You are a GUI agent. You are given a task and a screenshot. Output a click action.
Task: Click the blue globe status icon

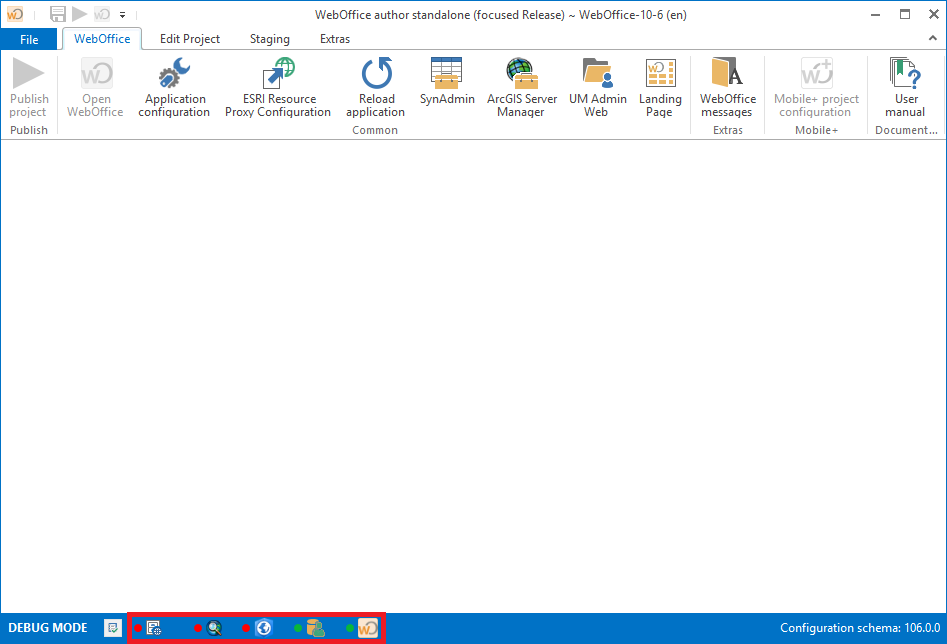pos(264,628)
